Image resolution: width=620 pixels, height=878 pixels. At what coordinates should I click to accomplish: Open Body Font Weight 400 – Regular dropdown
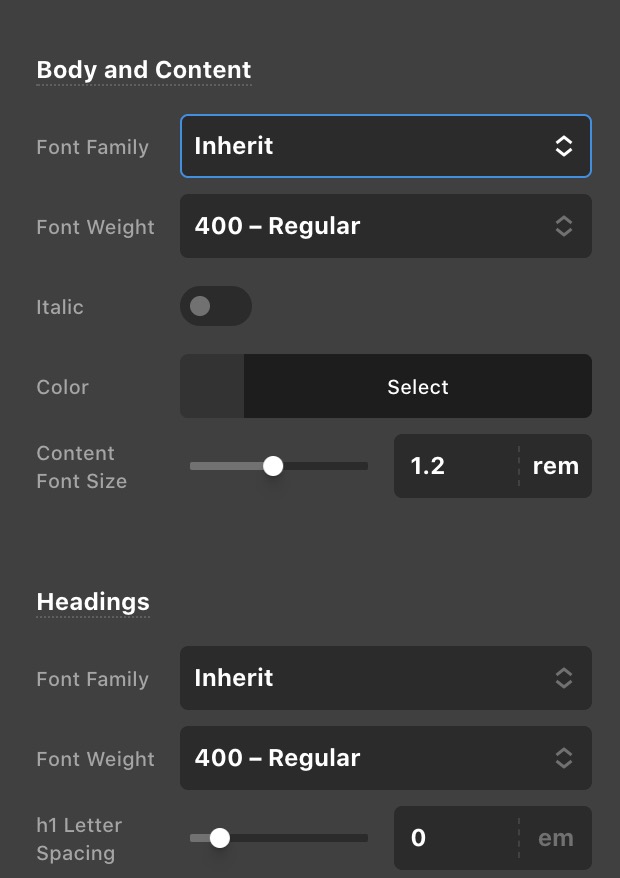[x=385, y=226]
